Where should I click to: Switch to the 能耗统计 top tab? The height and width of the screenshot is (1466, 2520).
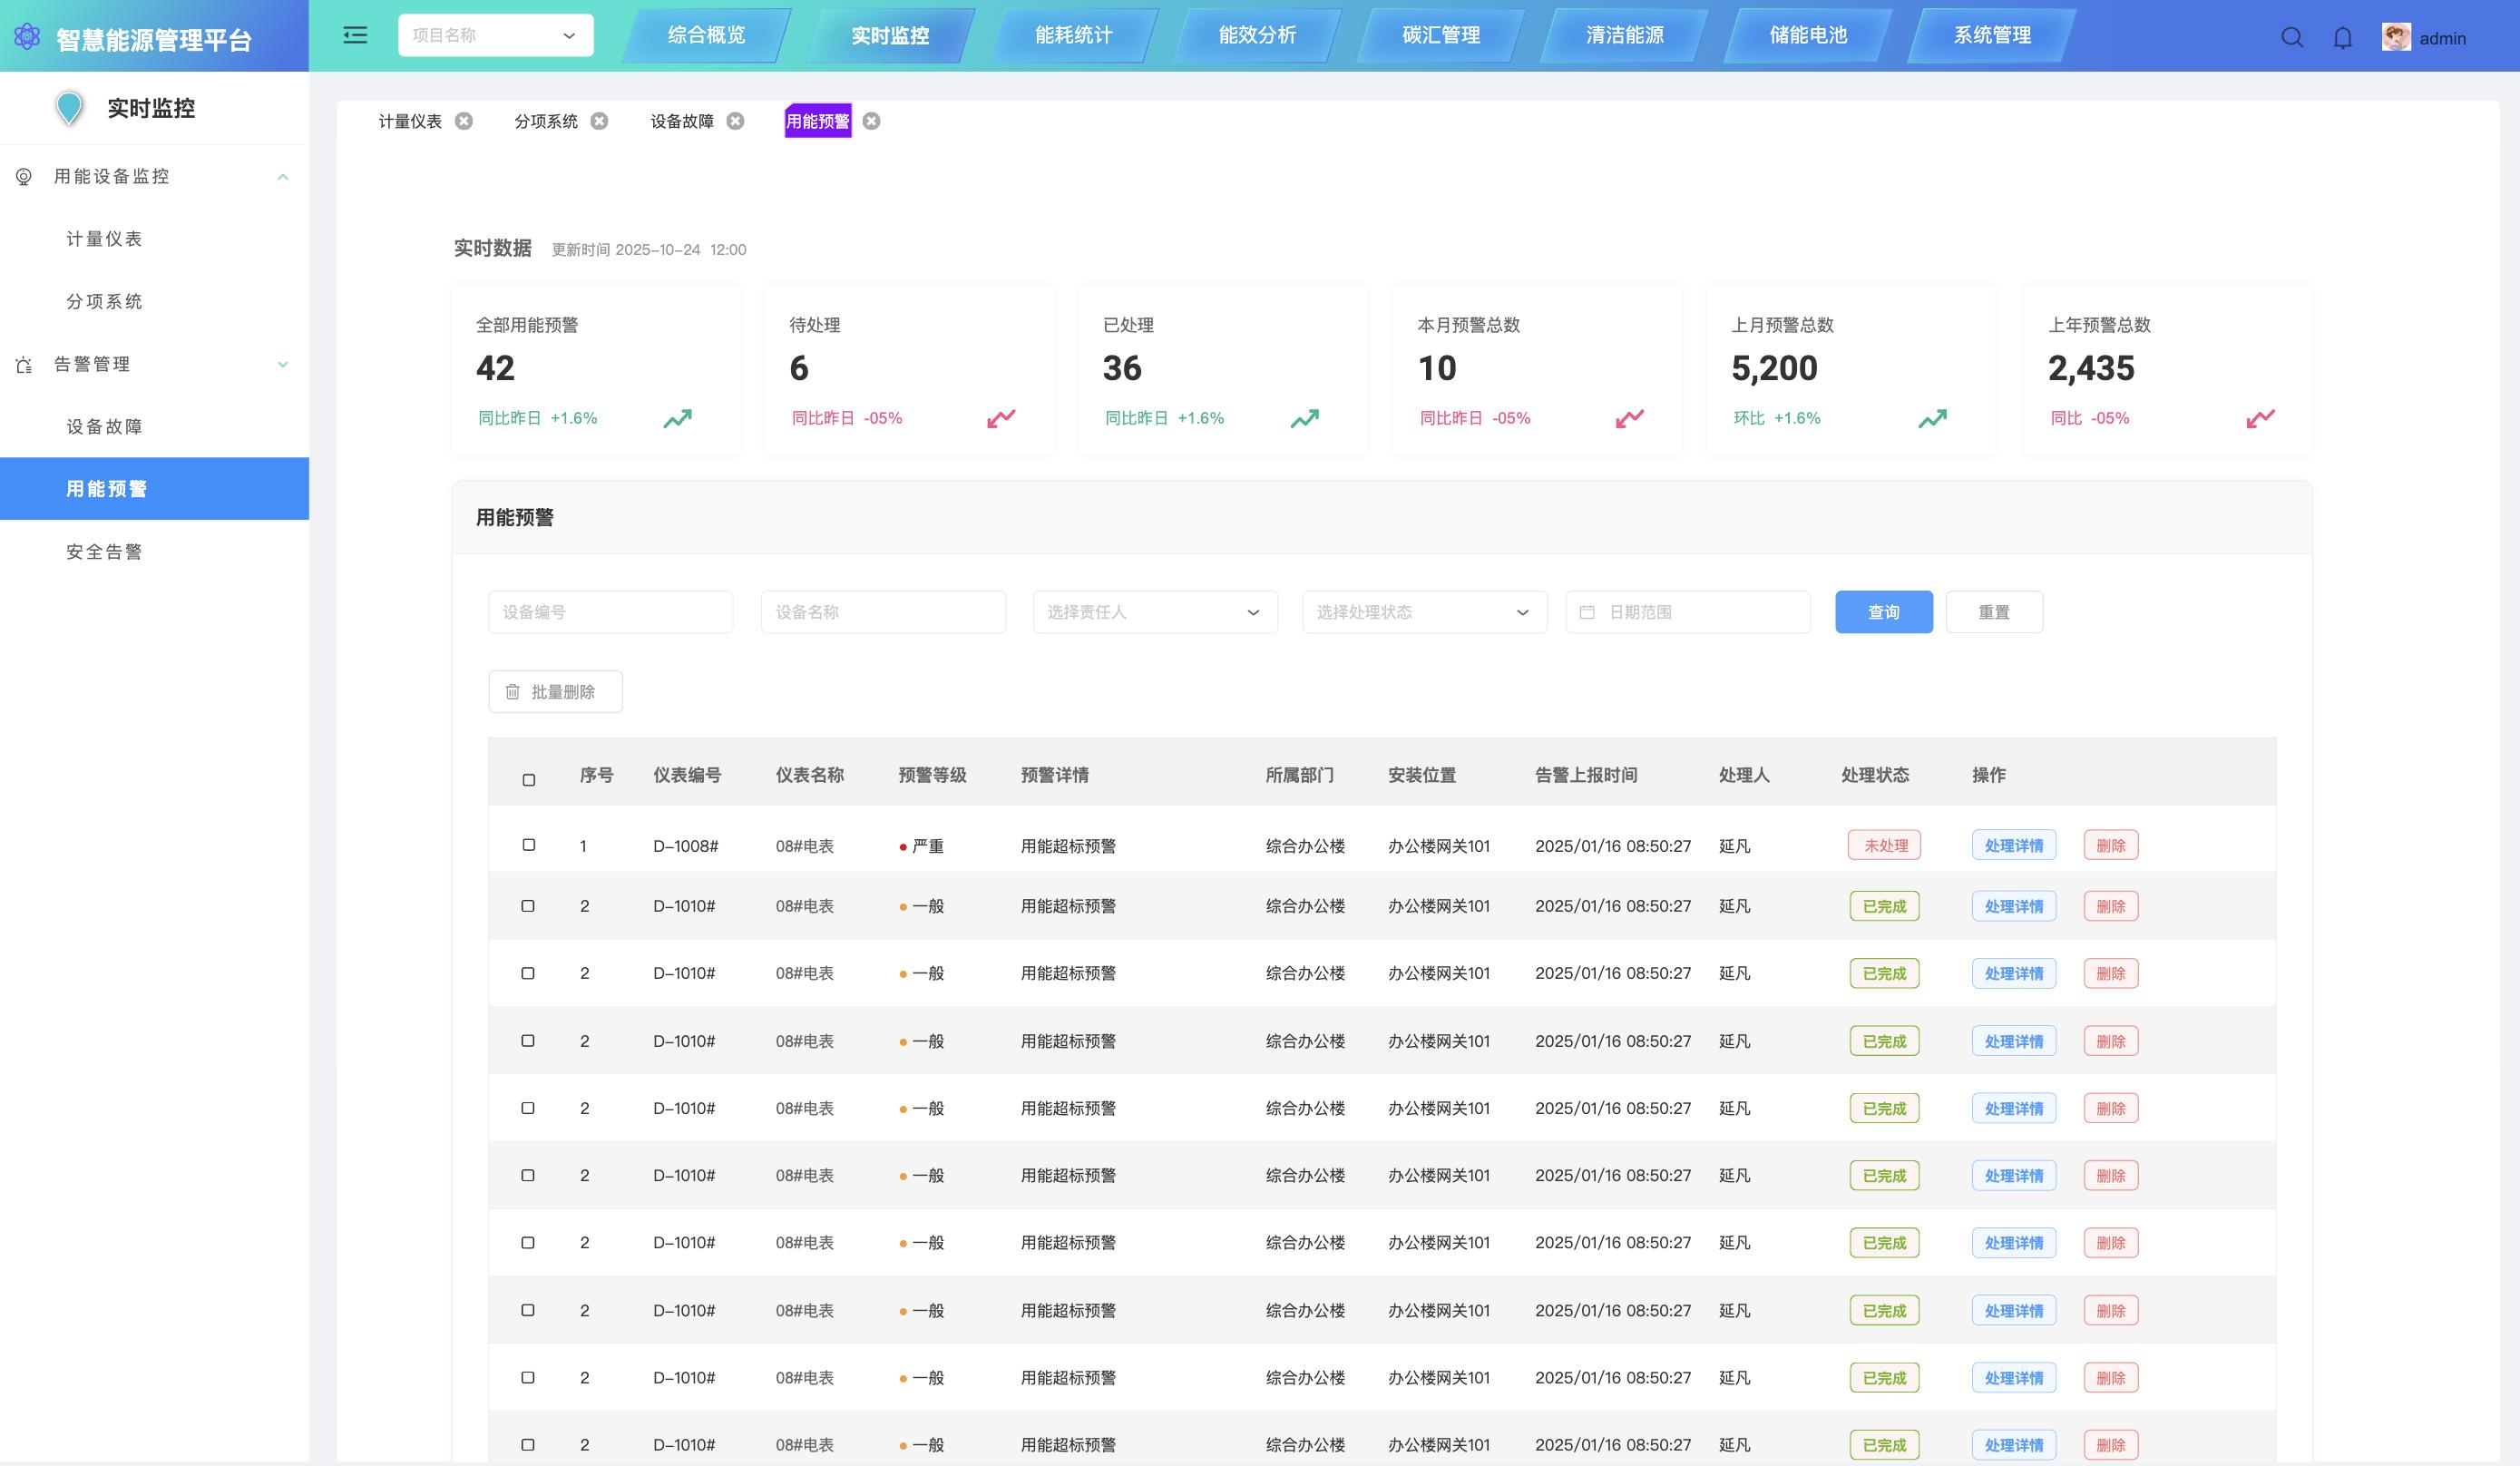pyautogui.click(x=1073, y=35)
